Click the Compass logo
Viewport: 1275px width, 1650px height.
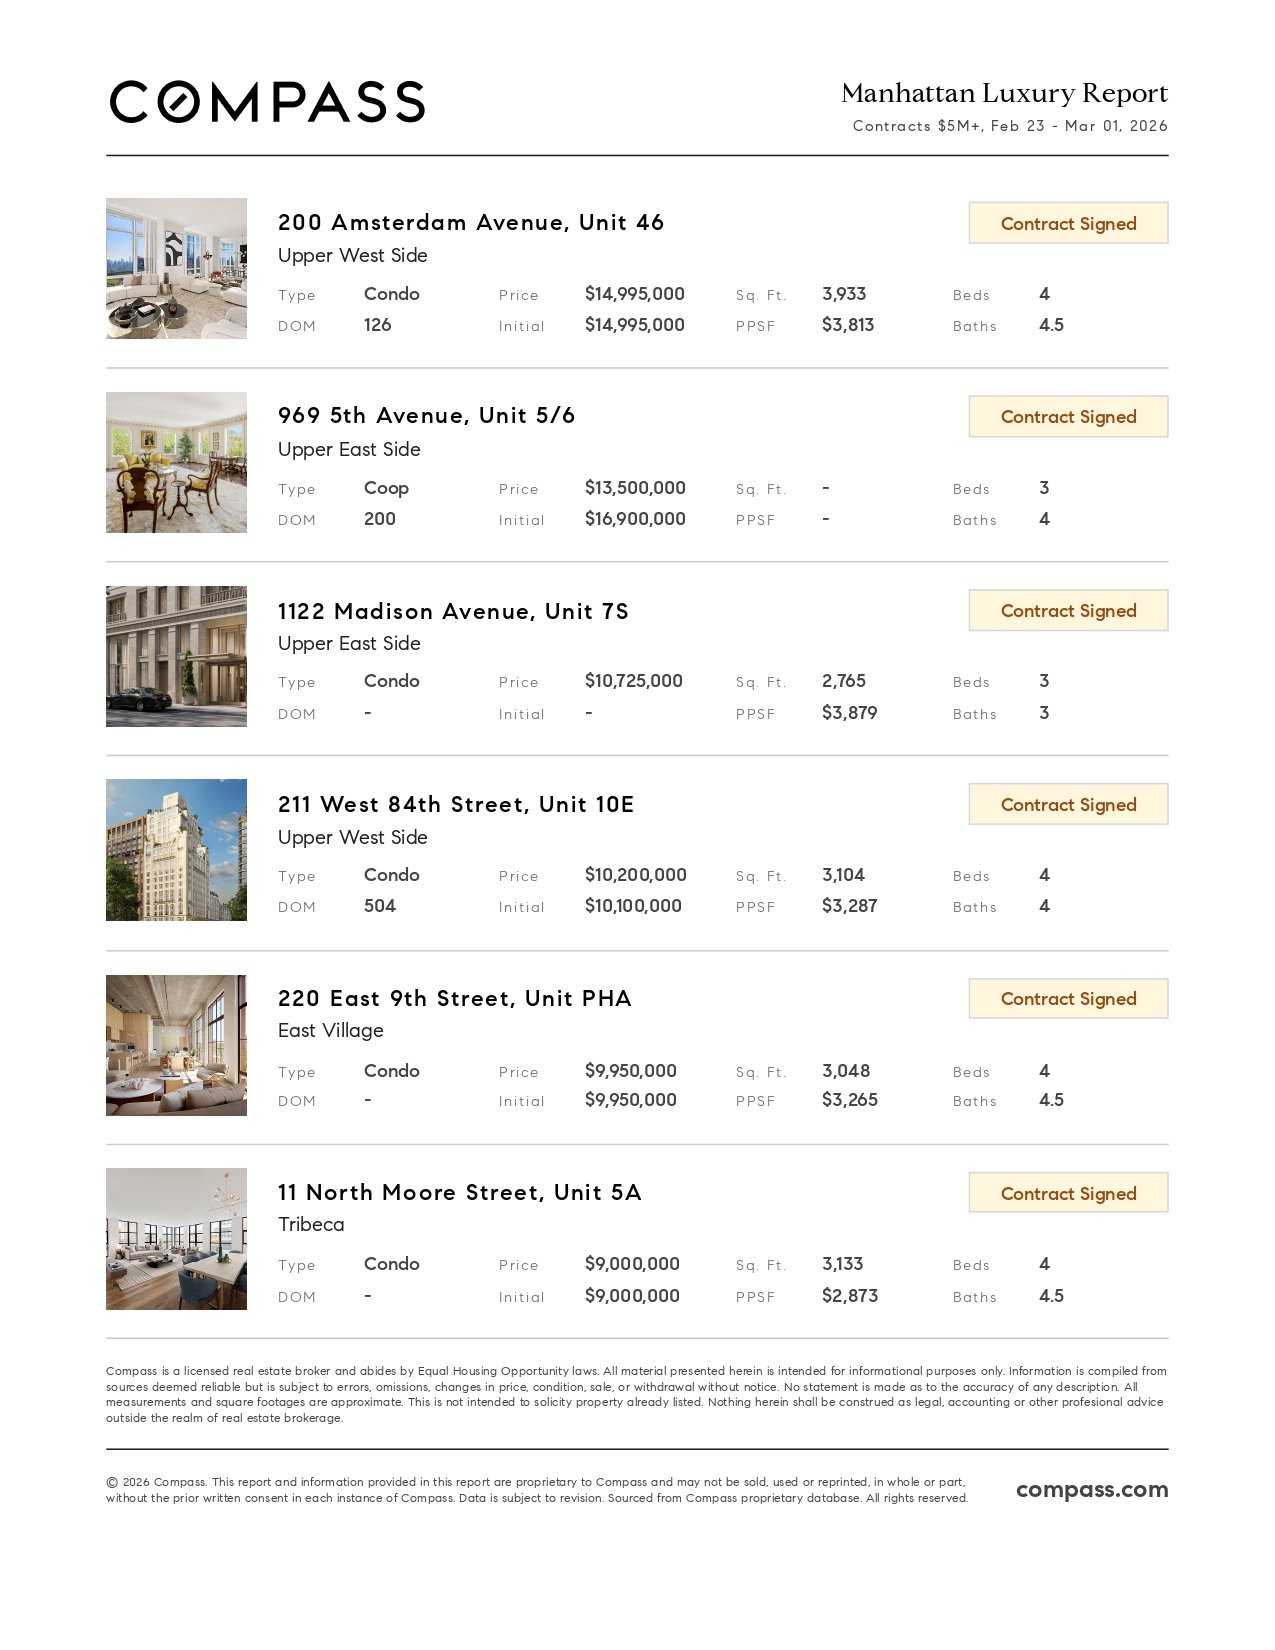pyautogui.click(x=267, y=102)
